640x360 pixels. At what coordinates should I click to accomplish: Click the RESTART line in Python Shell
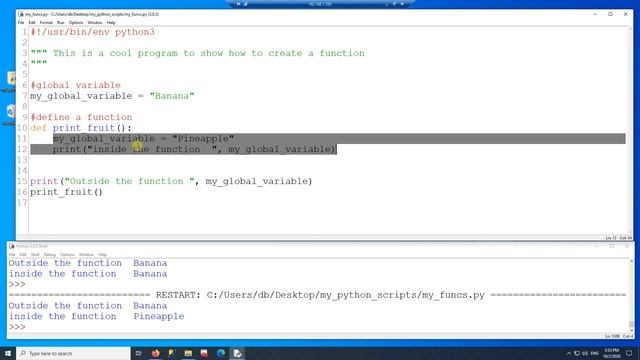pyautogui.click(x=318, y=295)
